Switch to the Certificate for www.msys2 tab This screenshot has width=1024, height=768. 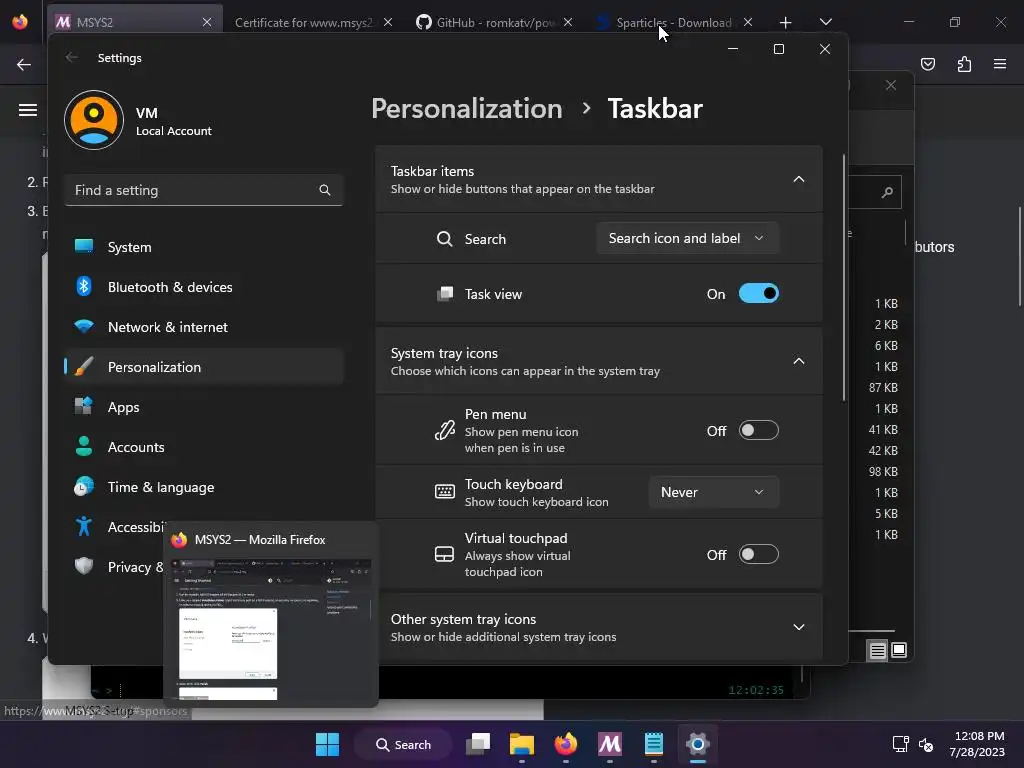pos(304,22)
